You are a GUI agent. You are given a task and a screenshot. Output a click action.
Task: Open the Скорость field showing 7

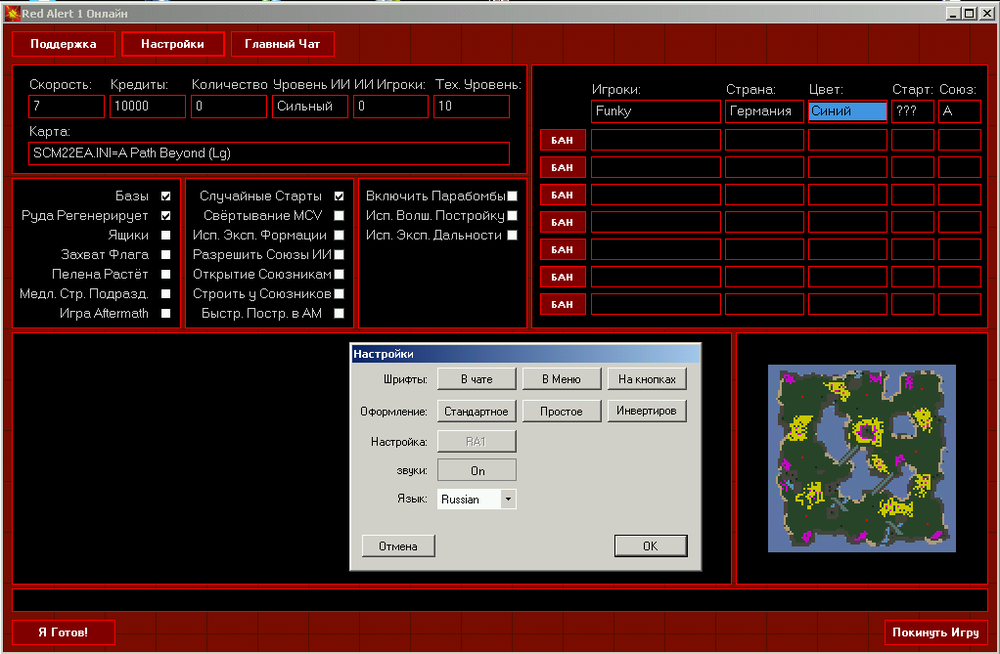pyautogui.click(x=66, y=107)
